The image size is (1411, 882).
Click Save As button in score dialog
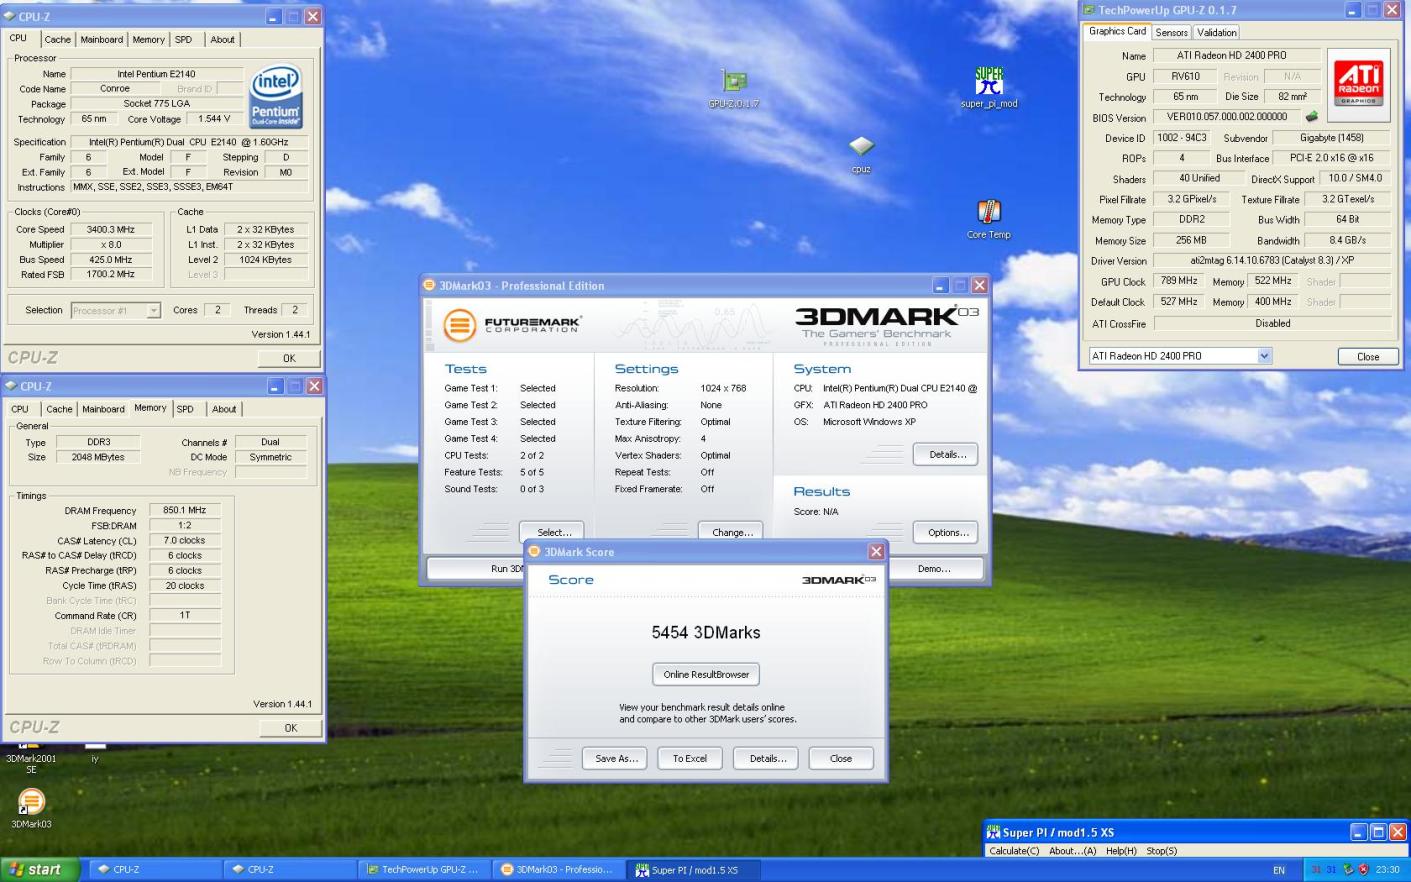pyautogui.click(x=616, y=758)
